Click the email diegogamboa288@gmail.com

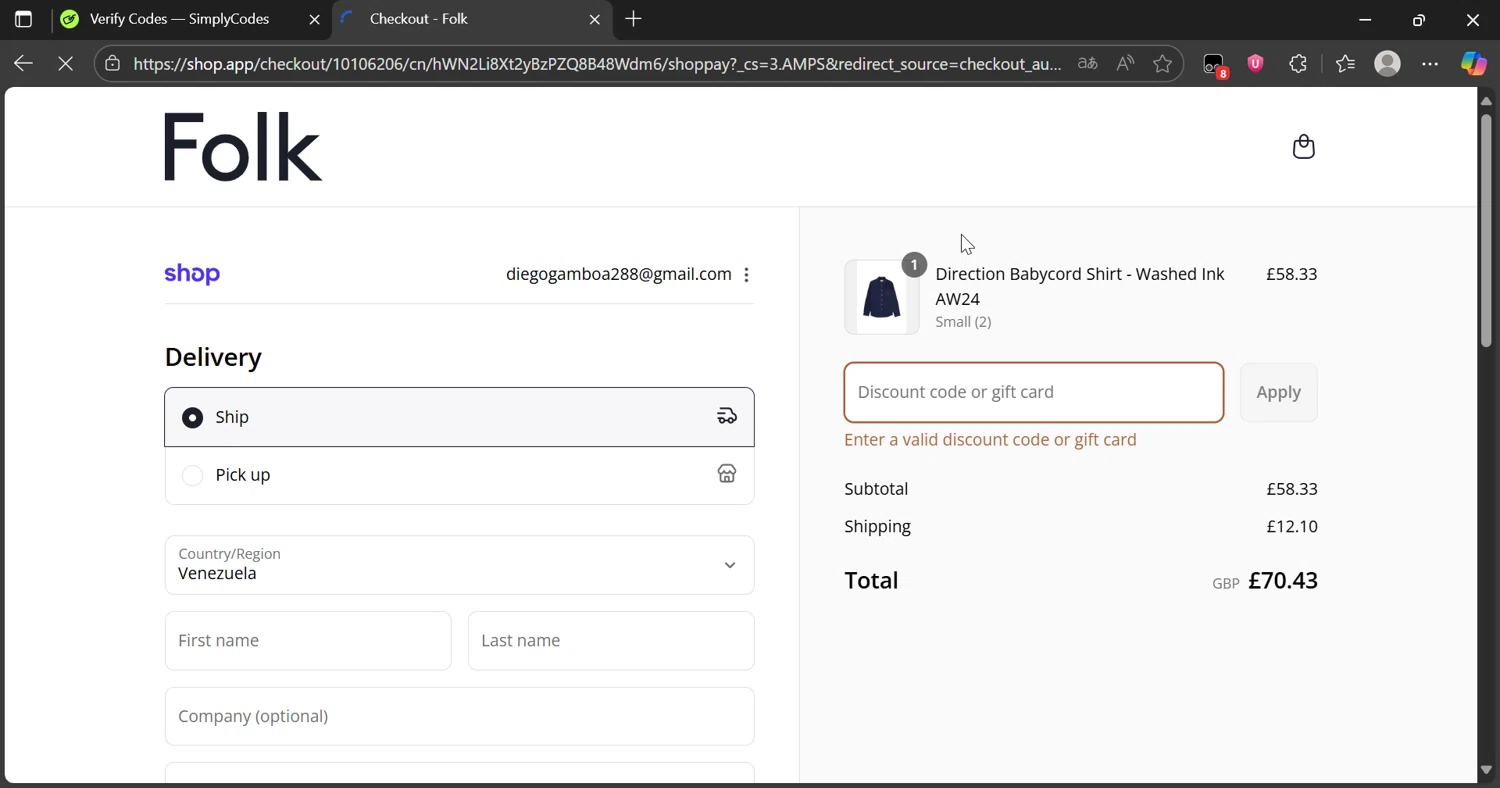coord(619,274)
